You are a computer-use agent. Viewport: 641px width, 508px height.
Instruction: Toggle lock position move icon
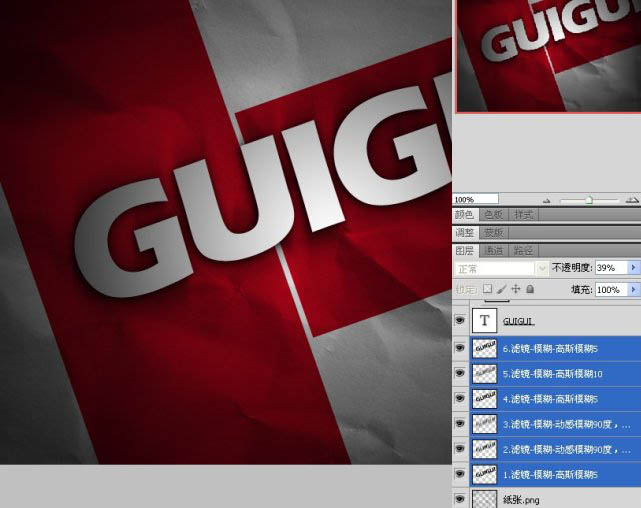(x=516, y=289)
